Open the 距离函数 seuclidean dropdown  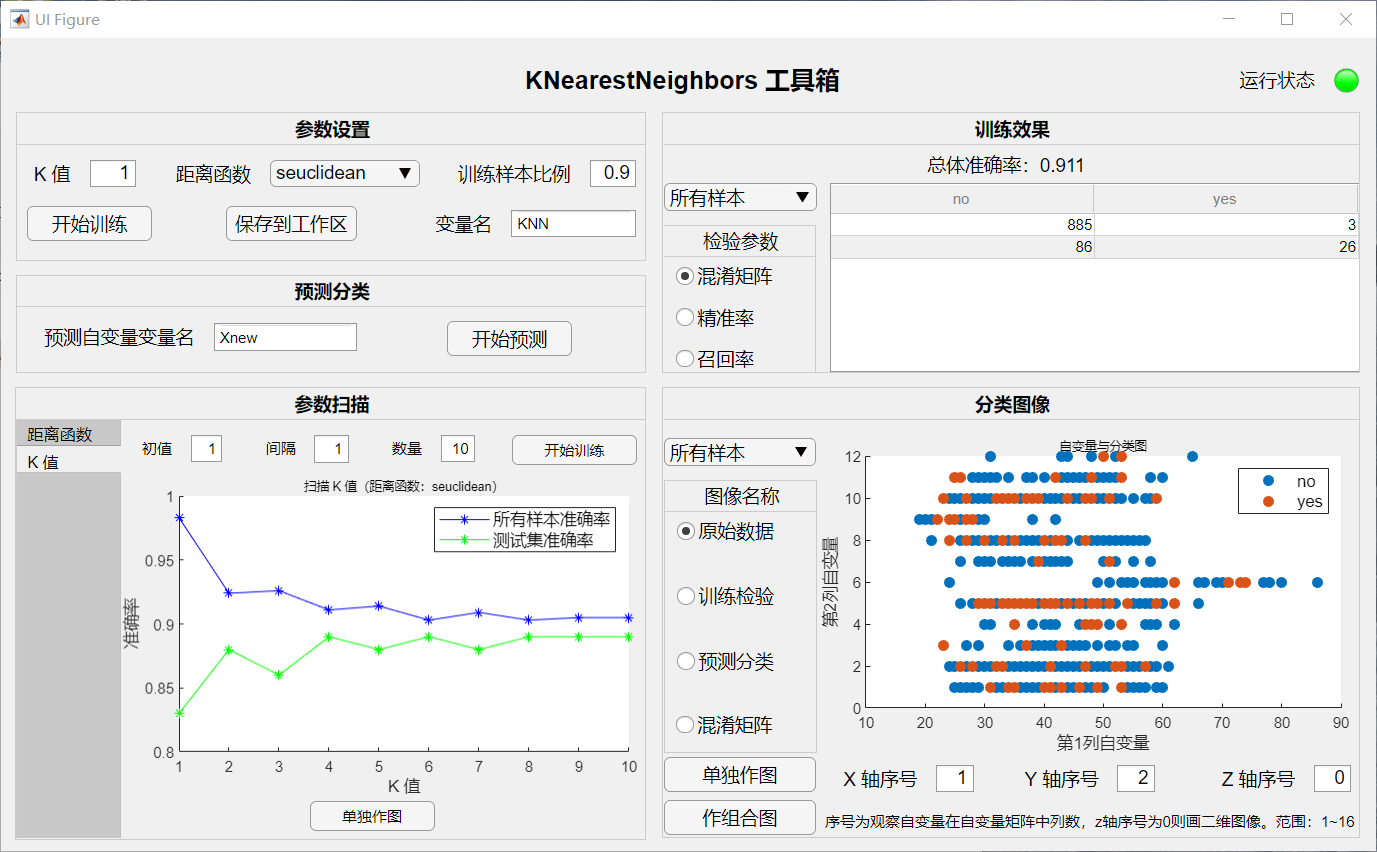pos(344,173)
